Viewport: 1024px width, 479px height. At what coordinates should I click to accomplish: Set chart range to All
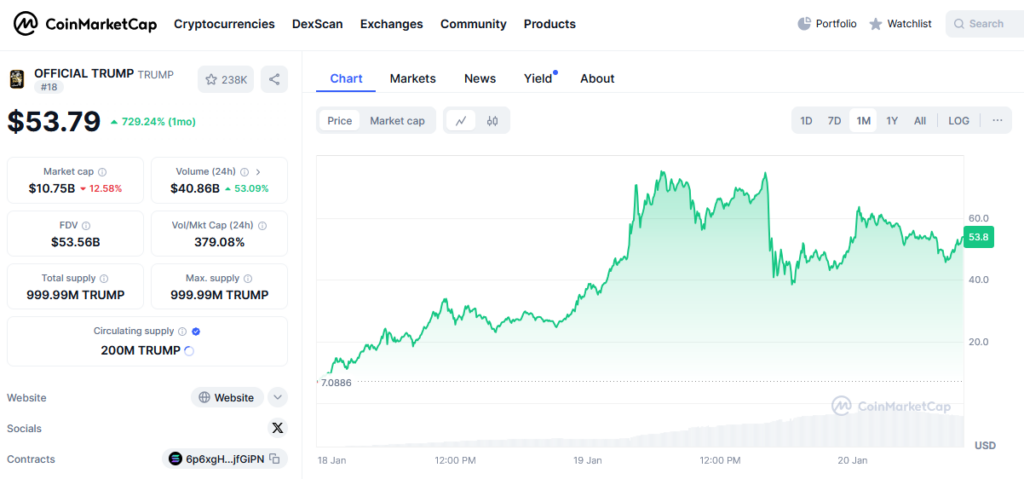920,121
